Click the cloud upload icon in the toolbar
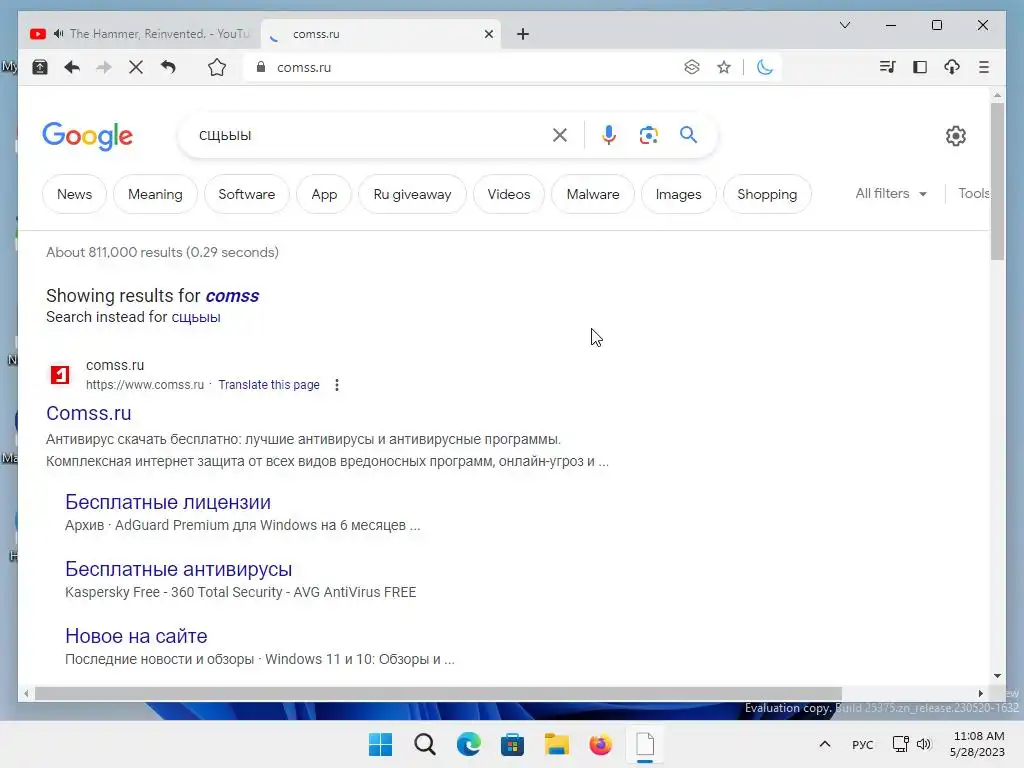This screenshot has width=1024, height=768. coord(952,67)
